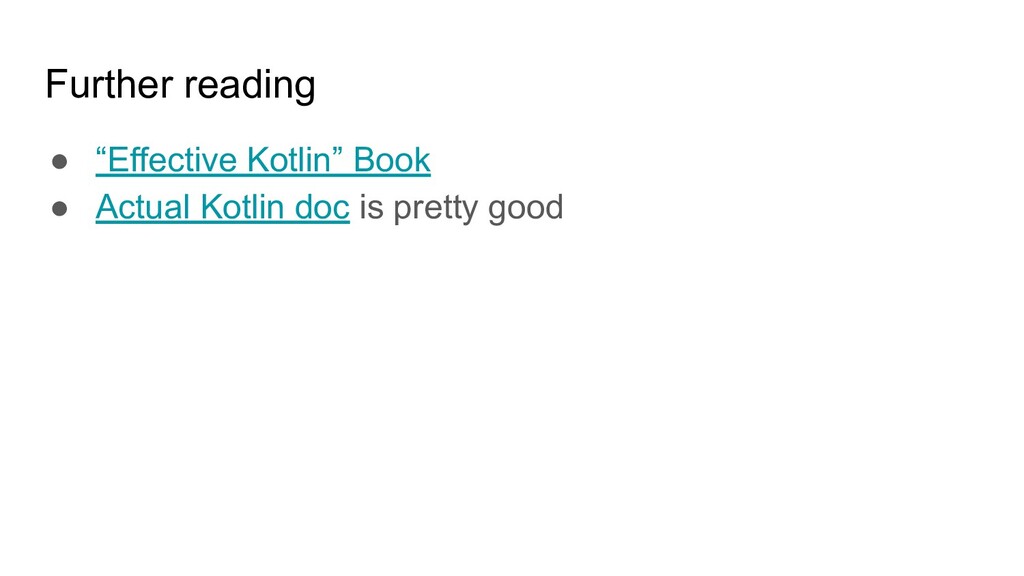This screenshot has height=576, width=1024.
Task: Click the word "is" after doc link
Action: pos(371,208)
